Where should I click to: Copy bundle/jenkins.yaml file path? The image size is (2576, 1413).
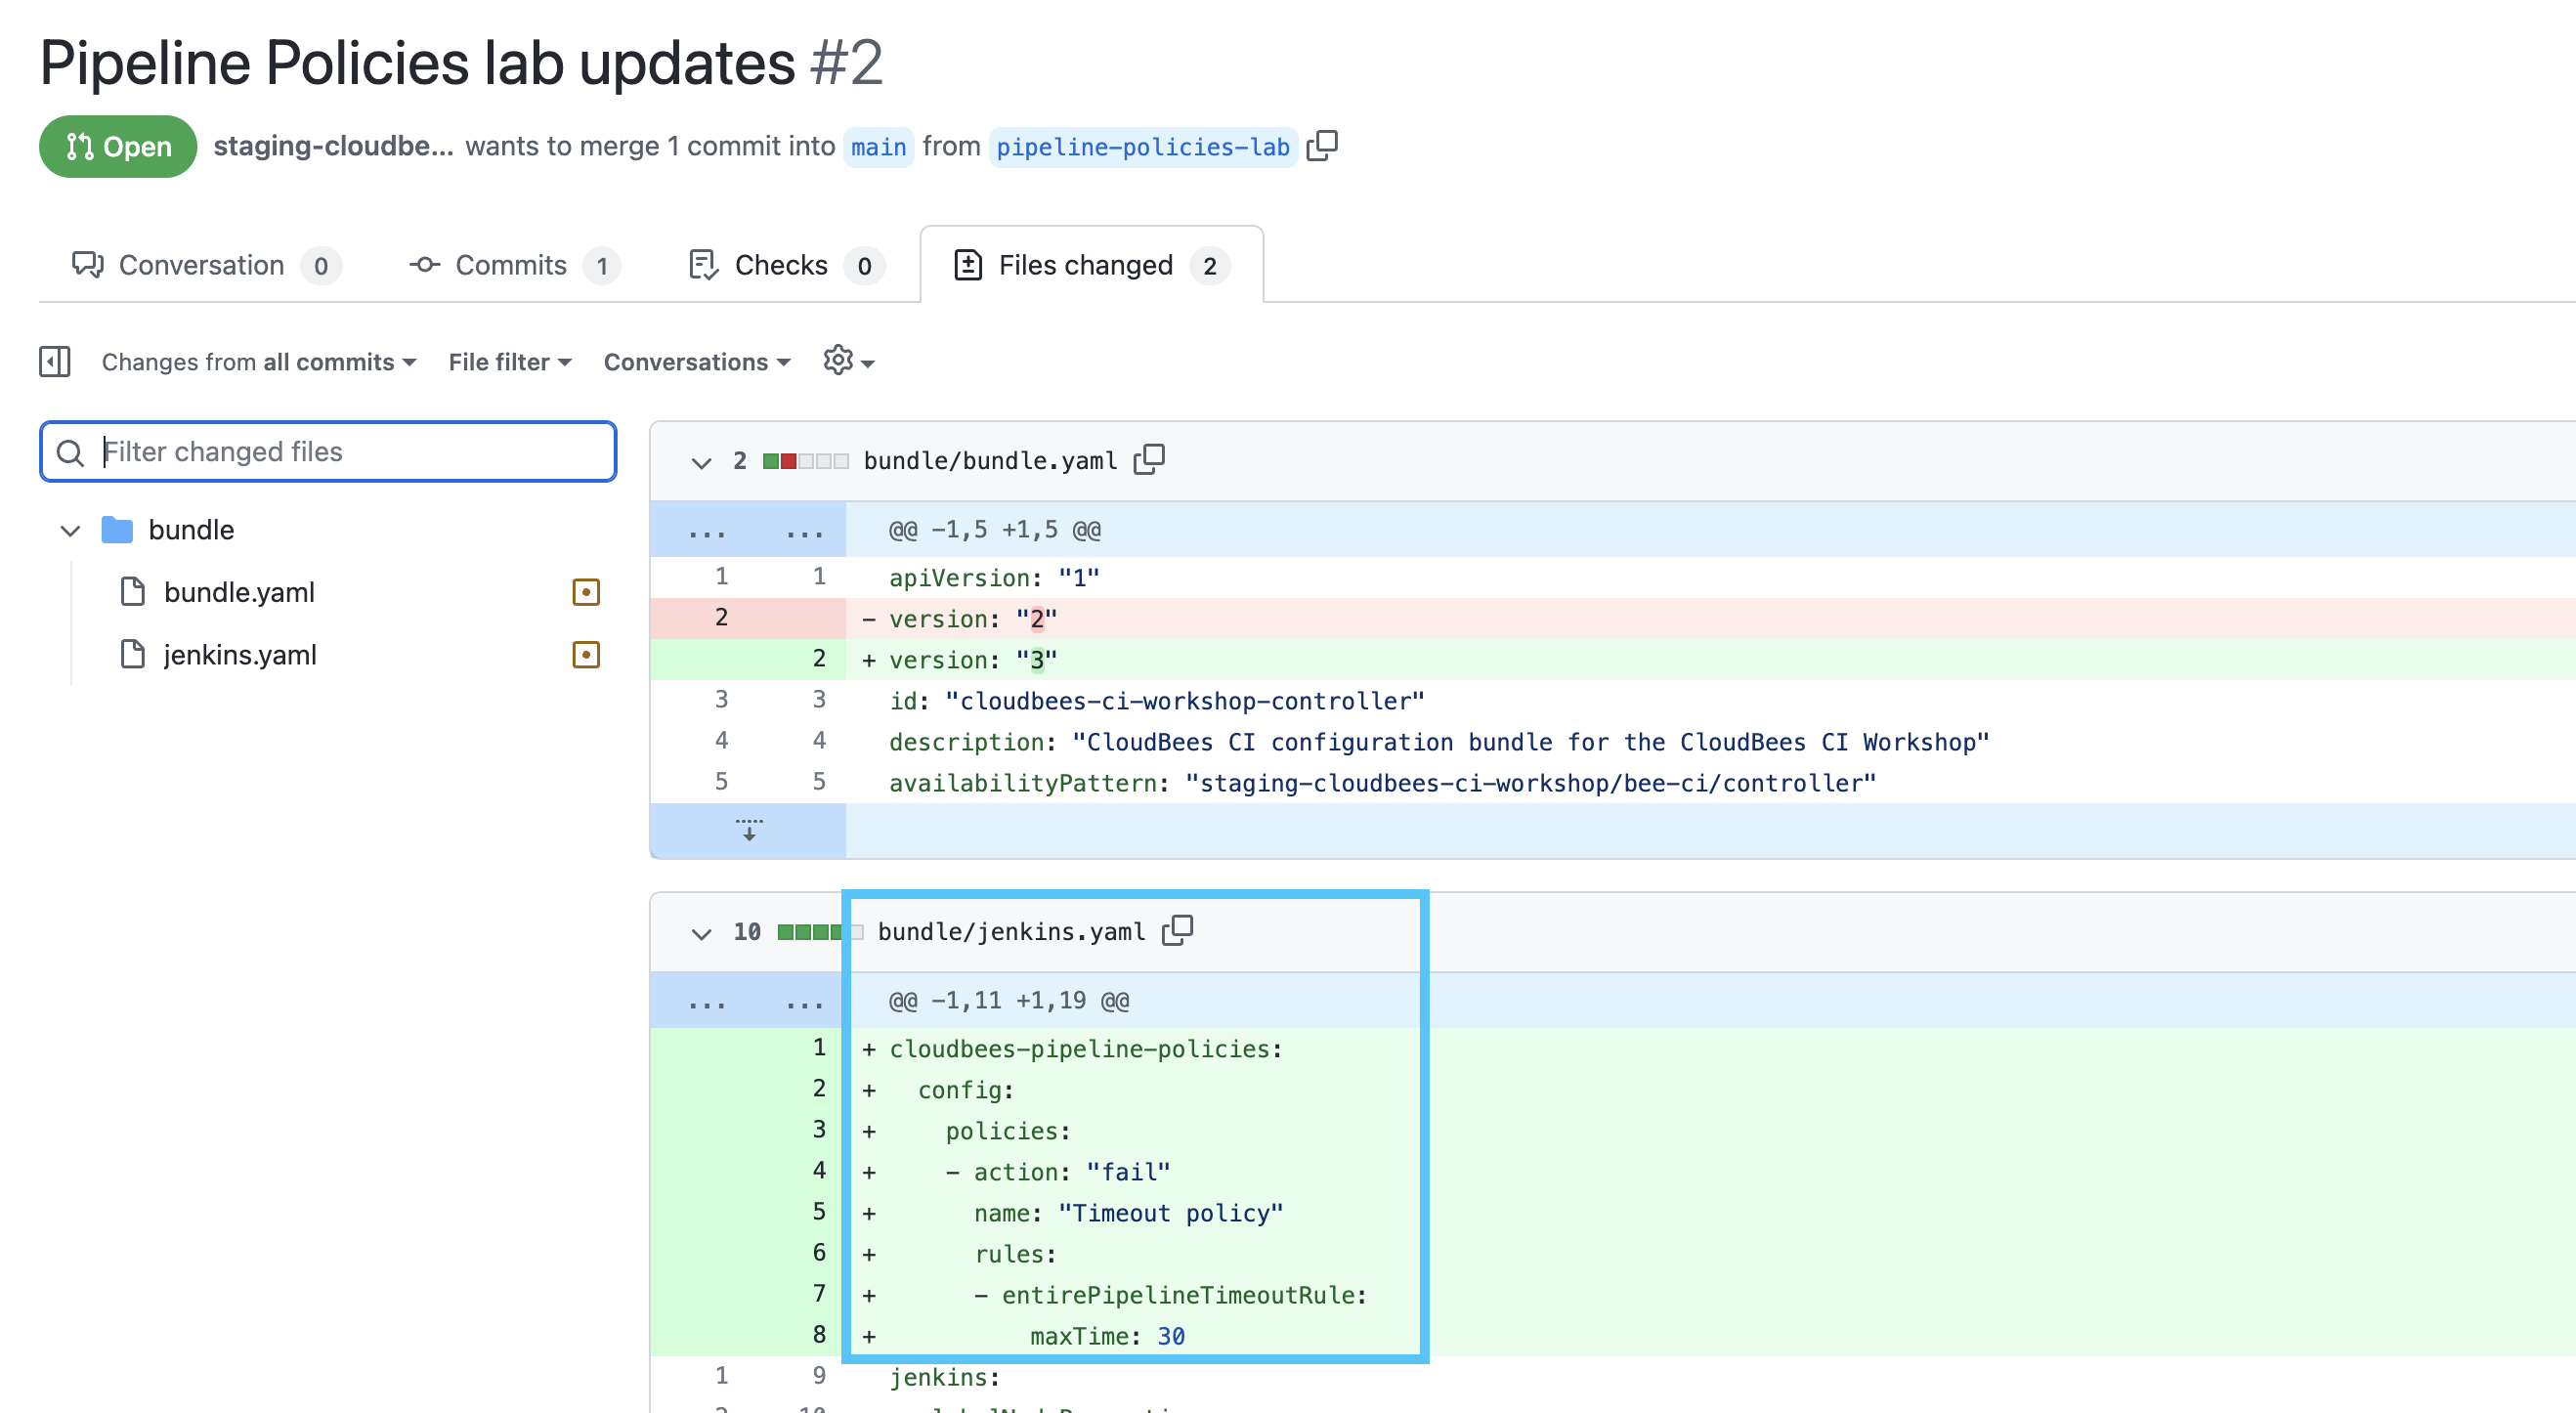(1177, 931)
